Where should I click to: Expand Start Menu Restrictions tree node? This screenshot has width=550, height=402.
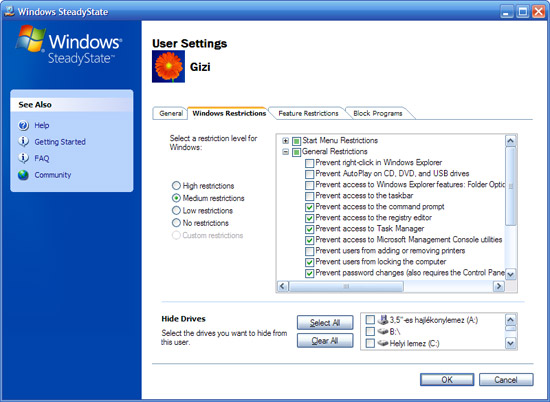pos(286,141)
